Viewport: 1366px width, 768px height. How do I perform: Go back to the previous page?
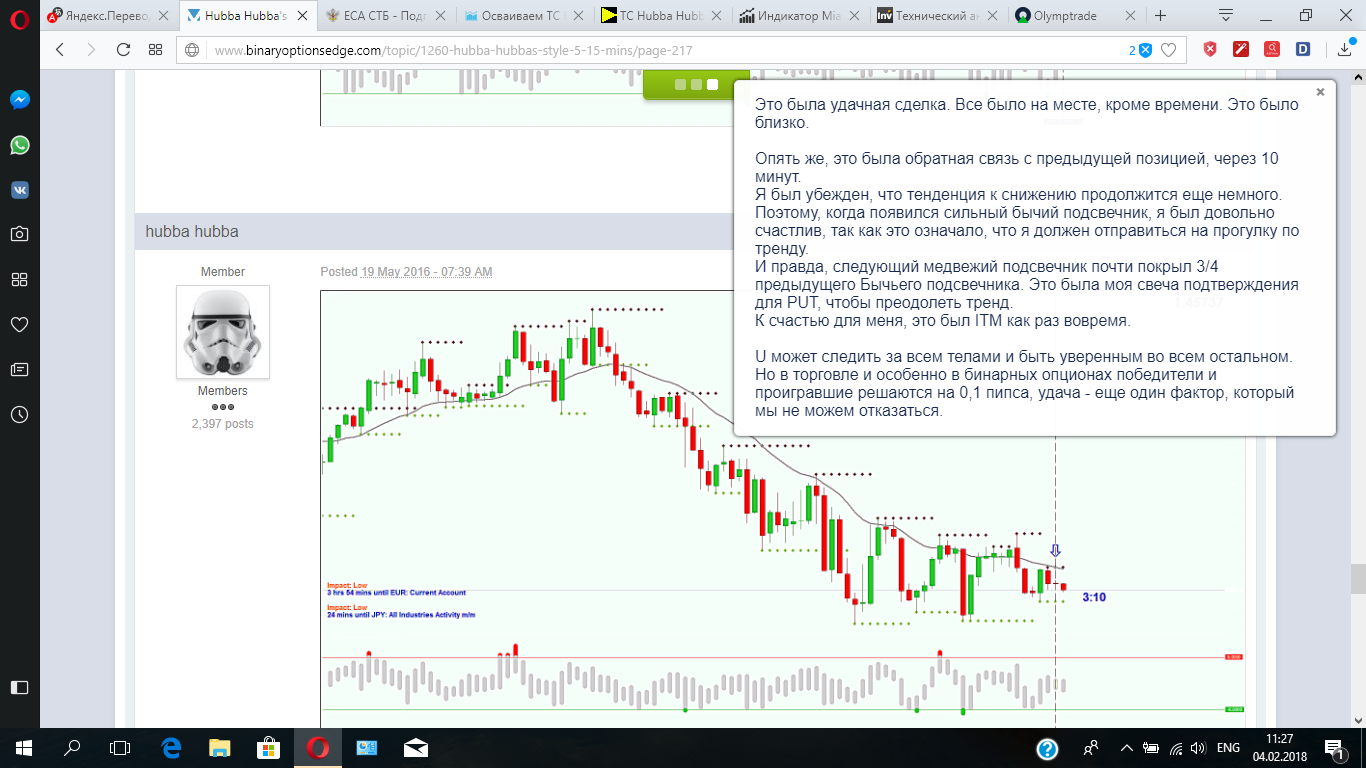[x=60, y=50]
